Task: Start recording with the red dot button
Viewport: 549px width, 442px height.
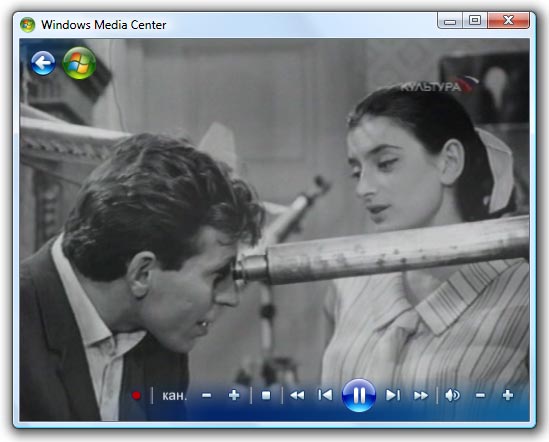Action: 136,395
